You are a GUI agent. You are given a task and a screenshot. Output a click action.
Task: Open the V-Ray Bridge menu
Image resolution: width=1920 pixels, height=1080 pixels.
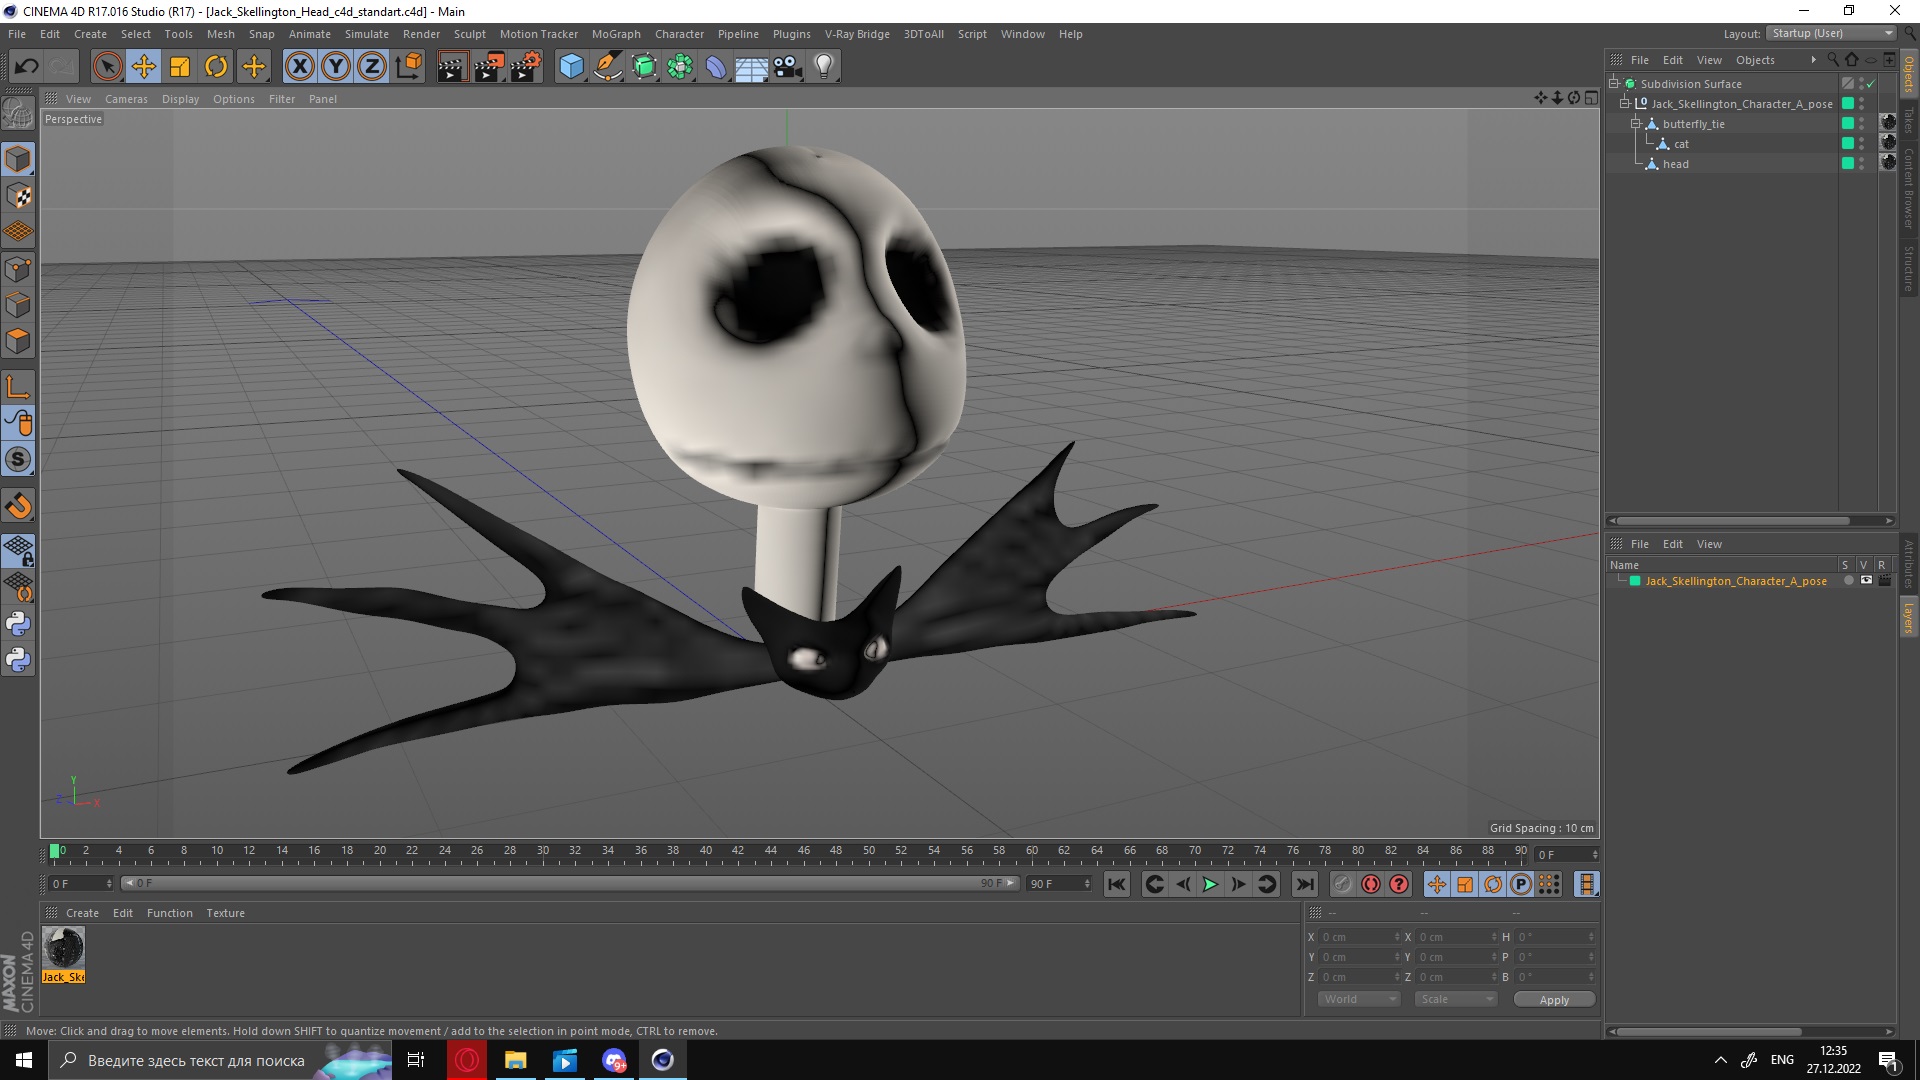pos(857,34)
